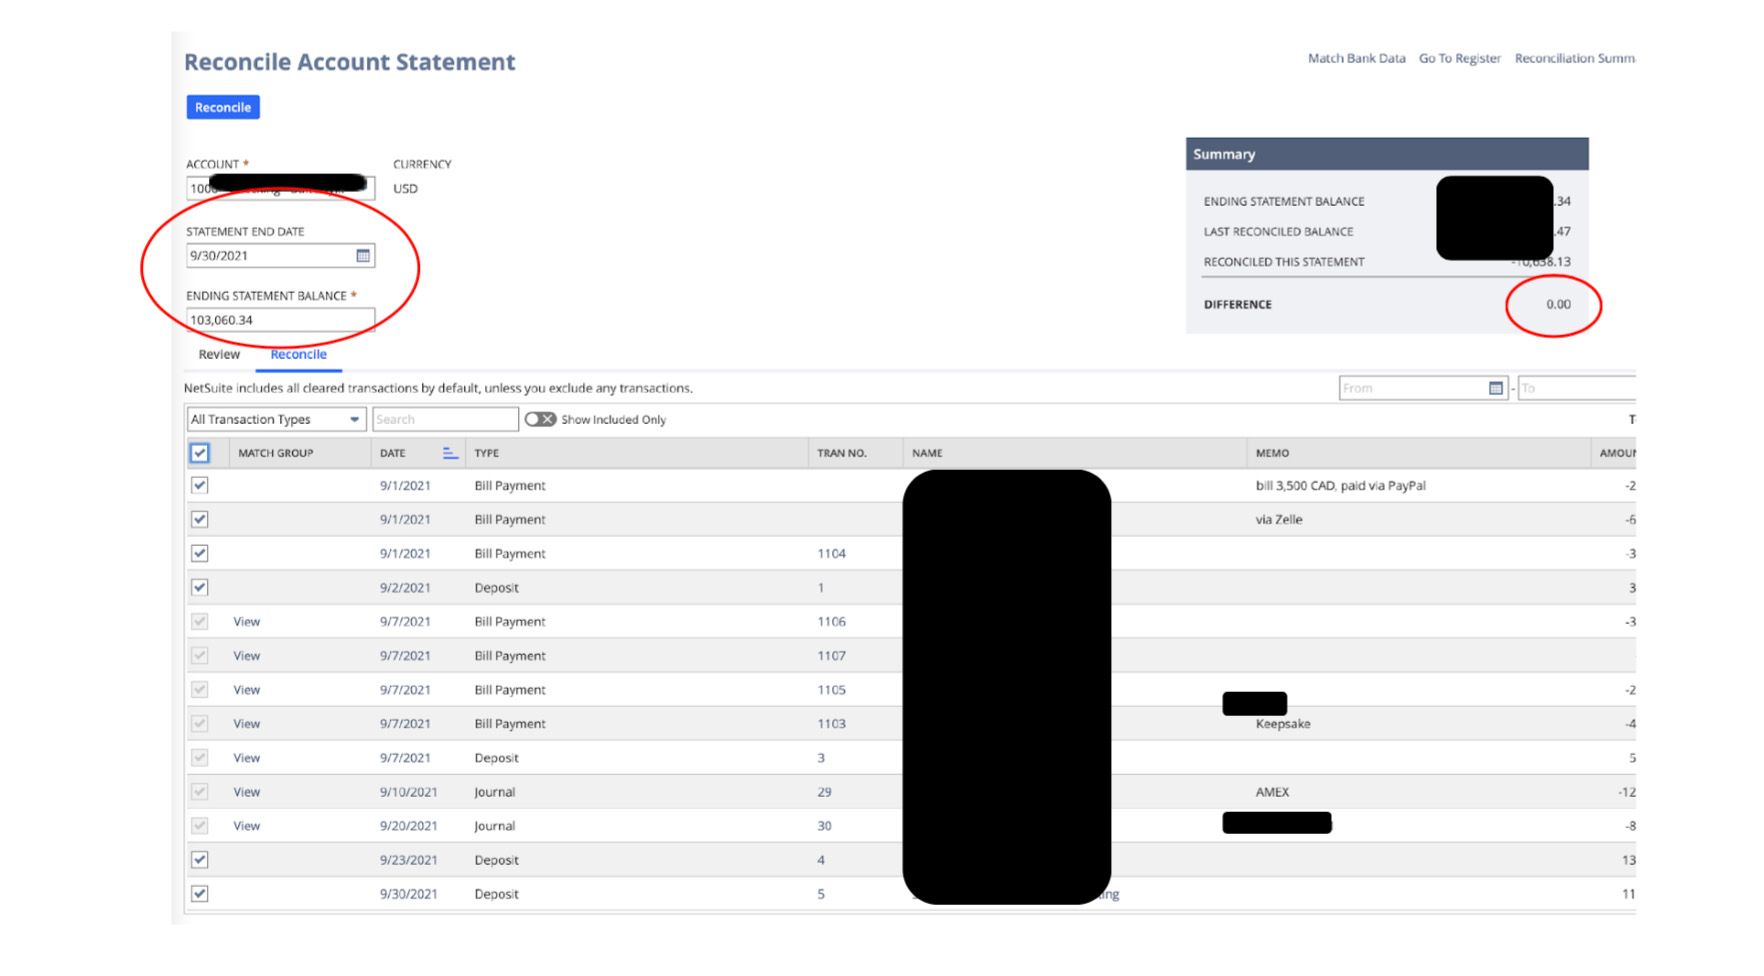View match group for the 9/10/2021 Journal
The image size is (1764, 976).
(246, 791)
